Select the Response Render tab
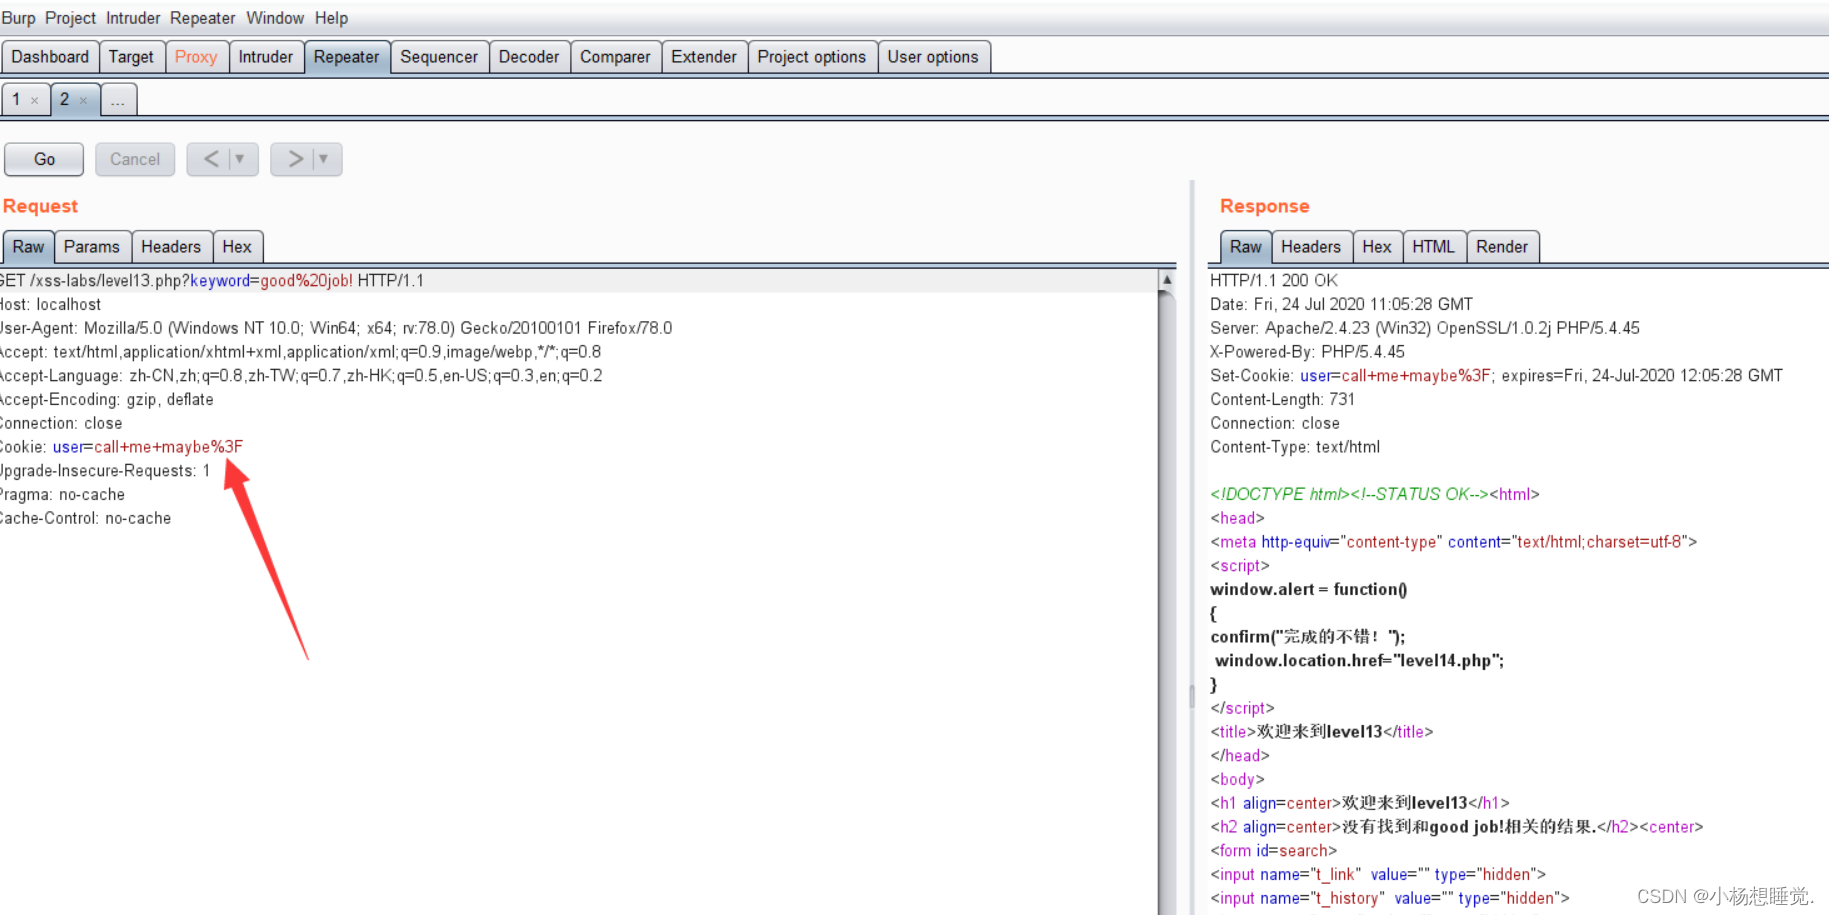This screenshot has width=1829, height=915. pyautogui.click(x=1502, y=247)
